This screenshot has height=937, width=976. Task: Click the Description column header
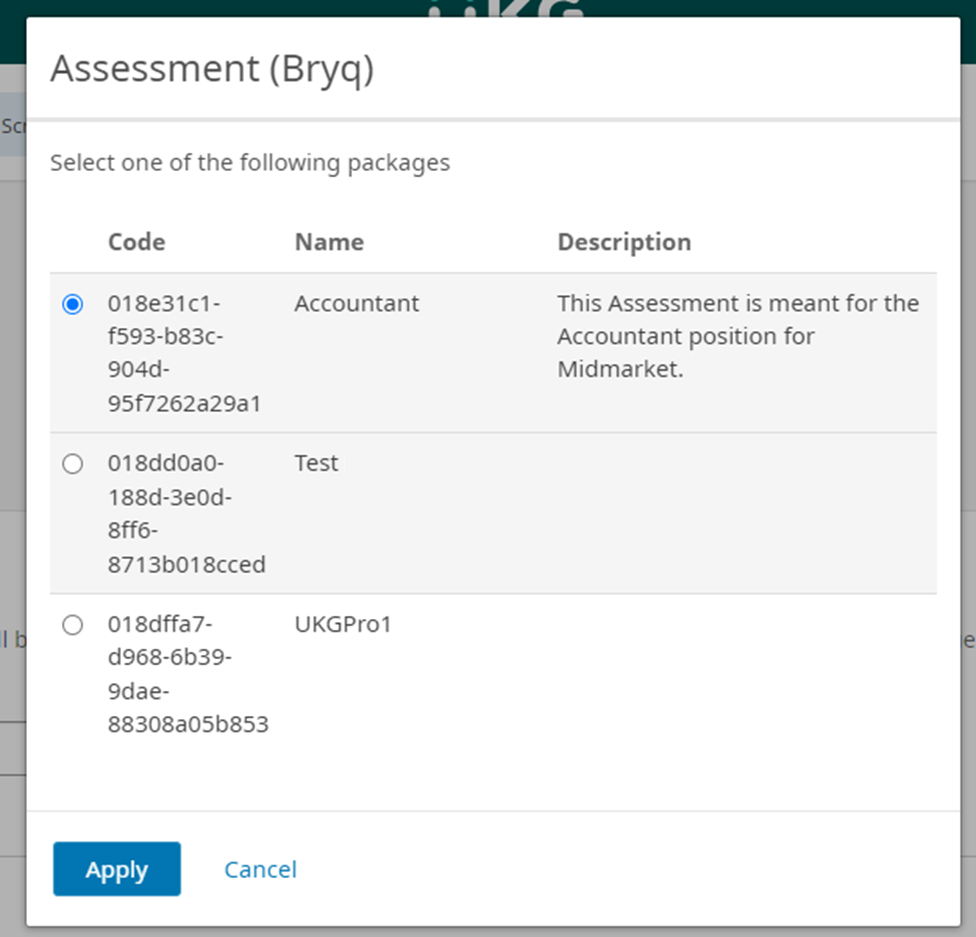click(x=624, y=242)
